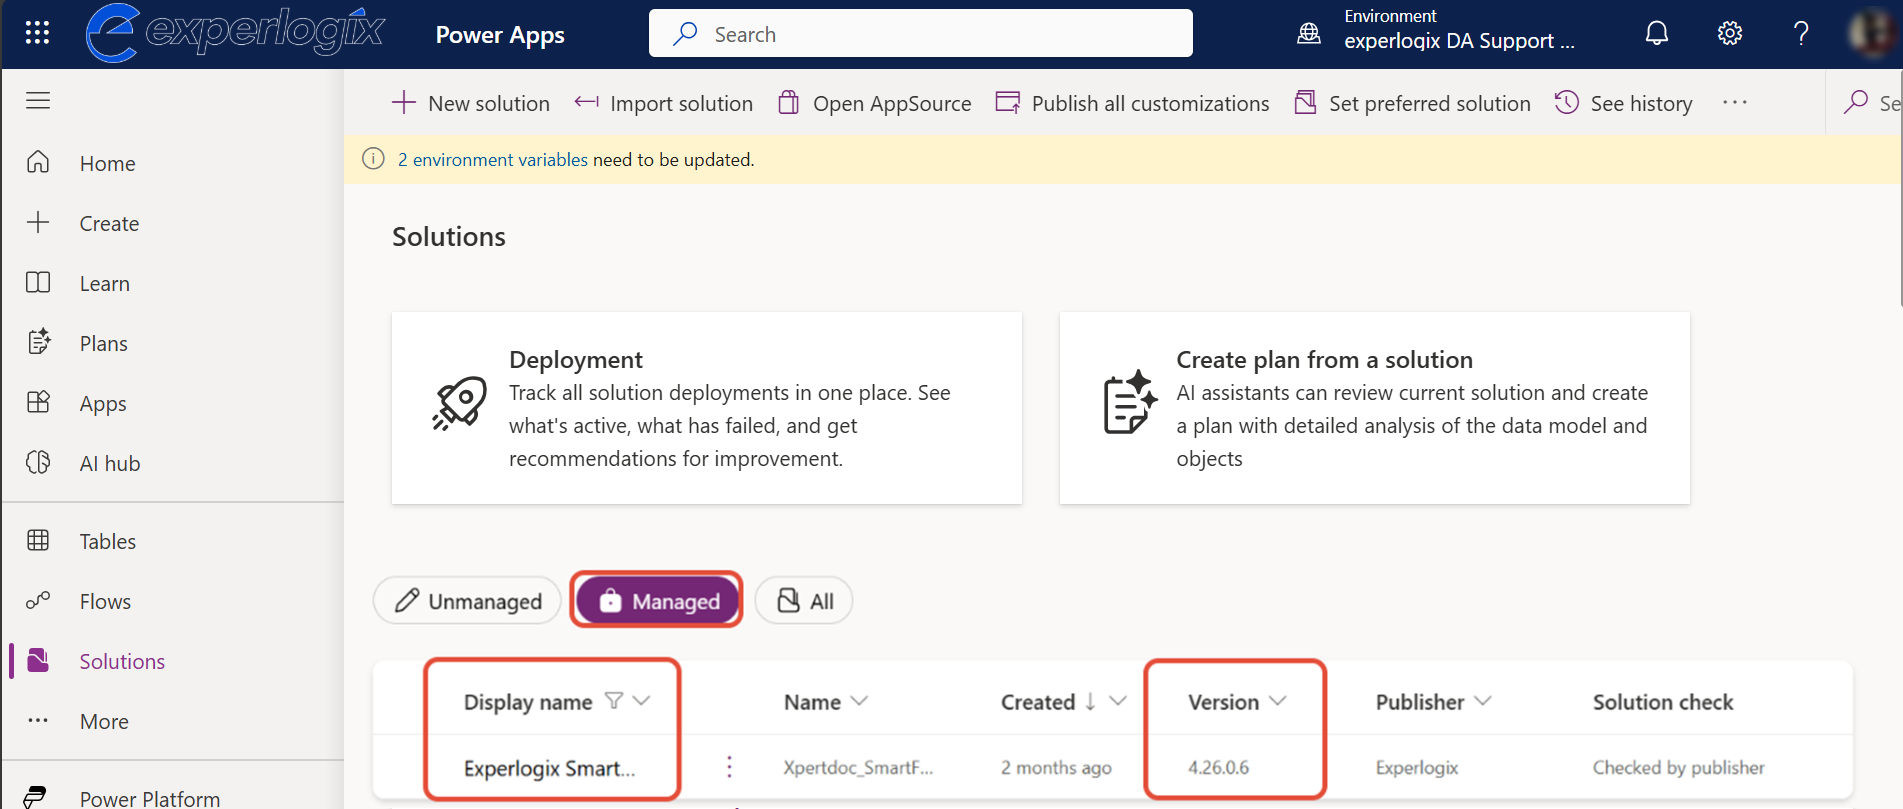
Task: Expand the Version column menu
Action: coord(1277,701)
